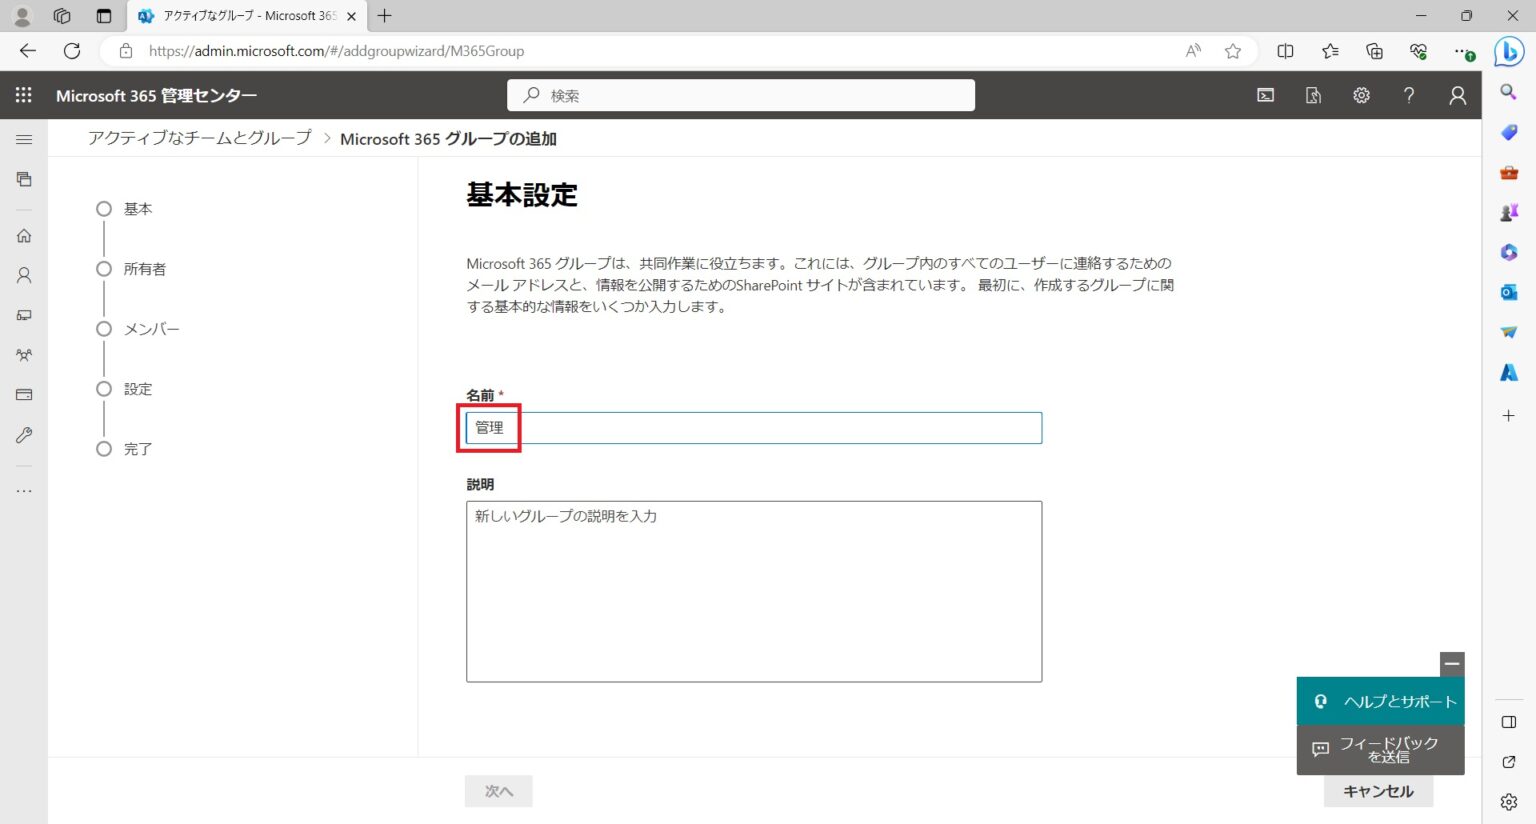Screen dimensions: 1536x824
Task: Open the help question mark icon
Action: click(1409, 95)
